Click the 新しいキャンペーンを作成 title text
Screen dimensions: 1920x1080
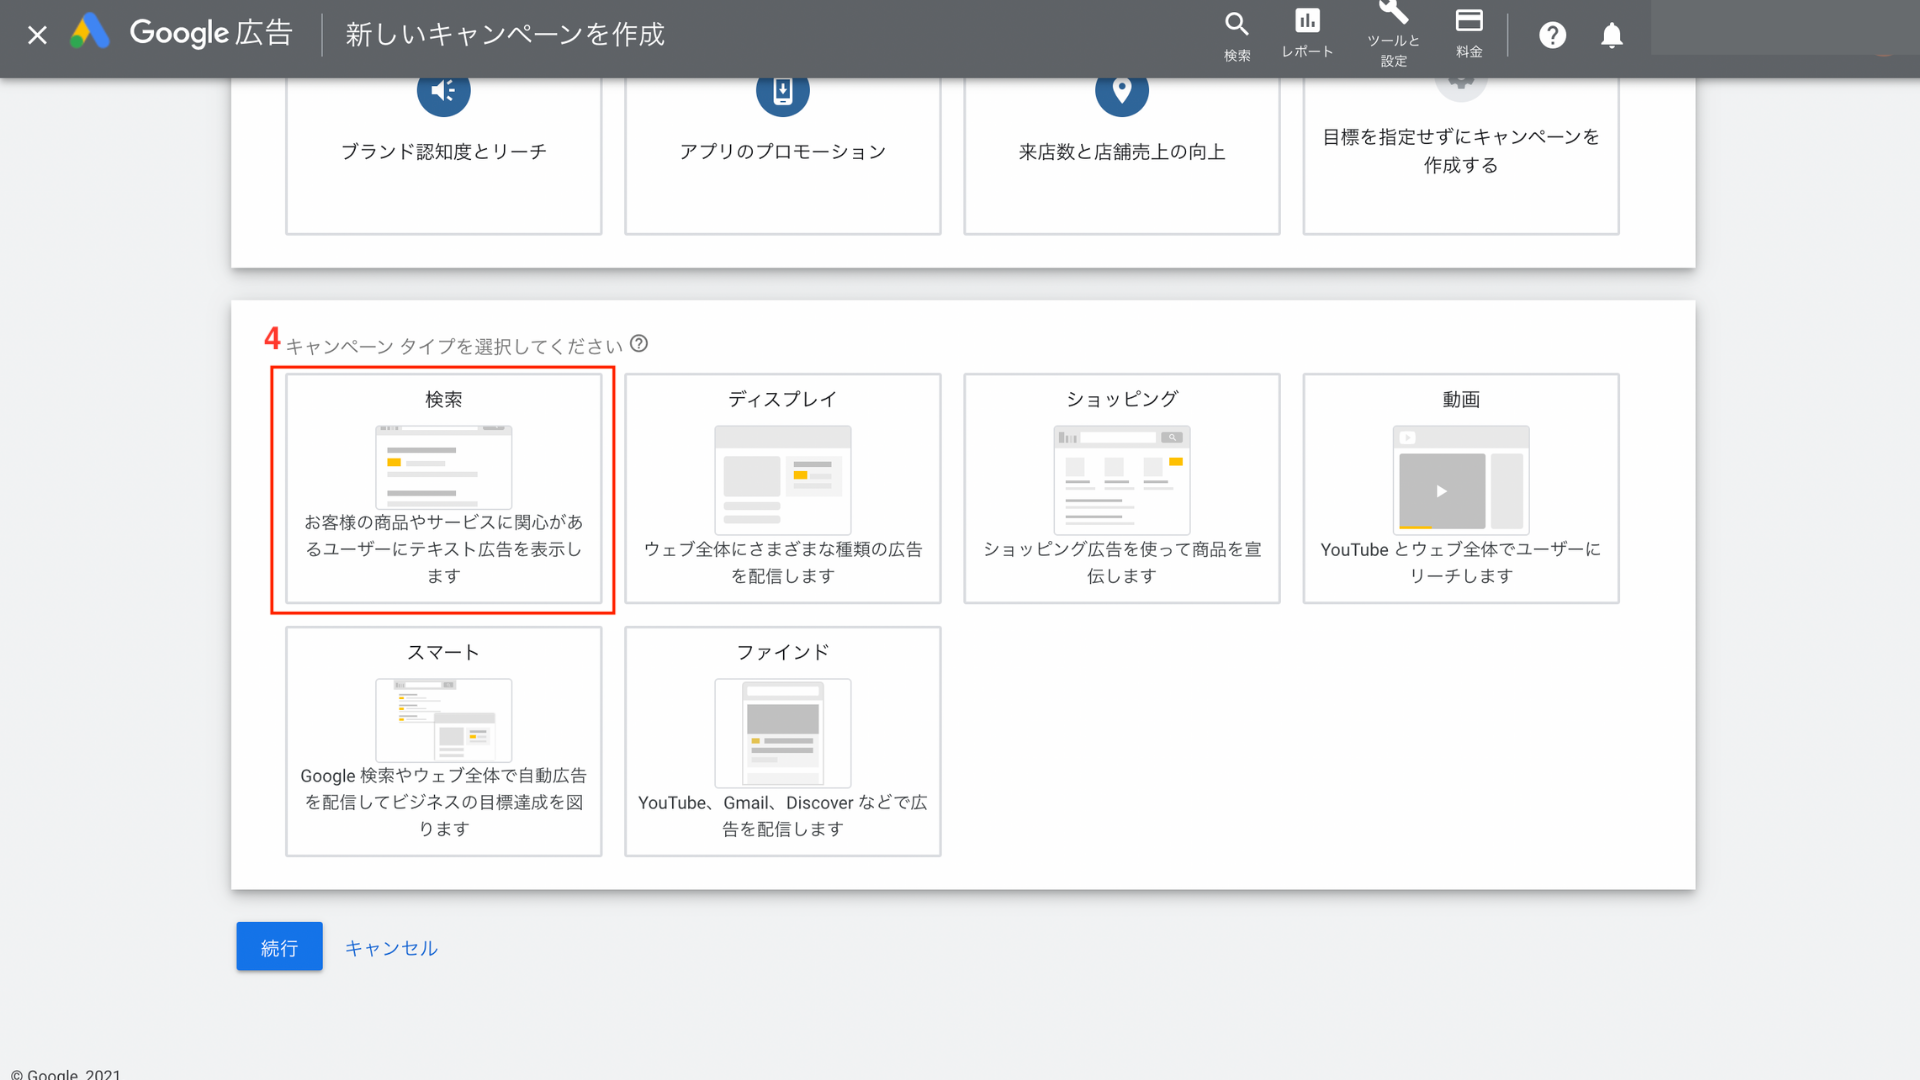point(505,35)
